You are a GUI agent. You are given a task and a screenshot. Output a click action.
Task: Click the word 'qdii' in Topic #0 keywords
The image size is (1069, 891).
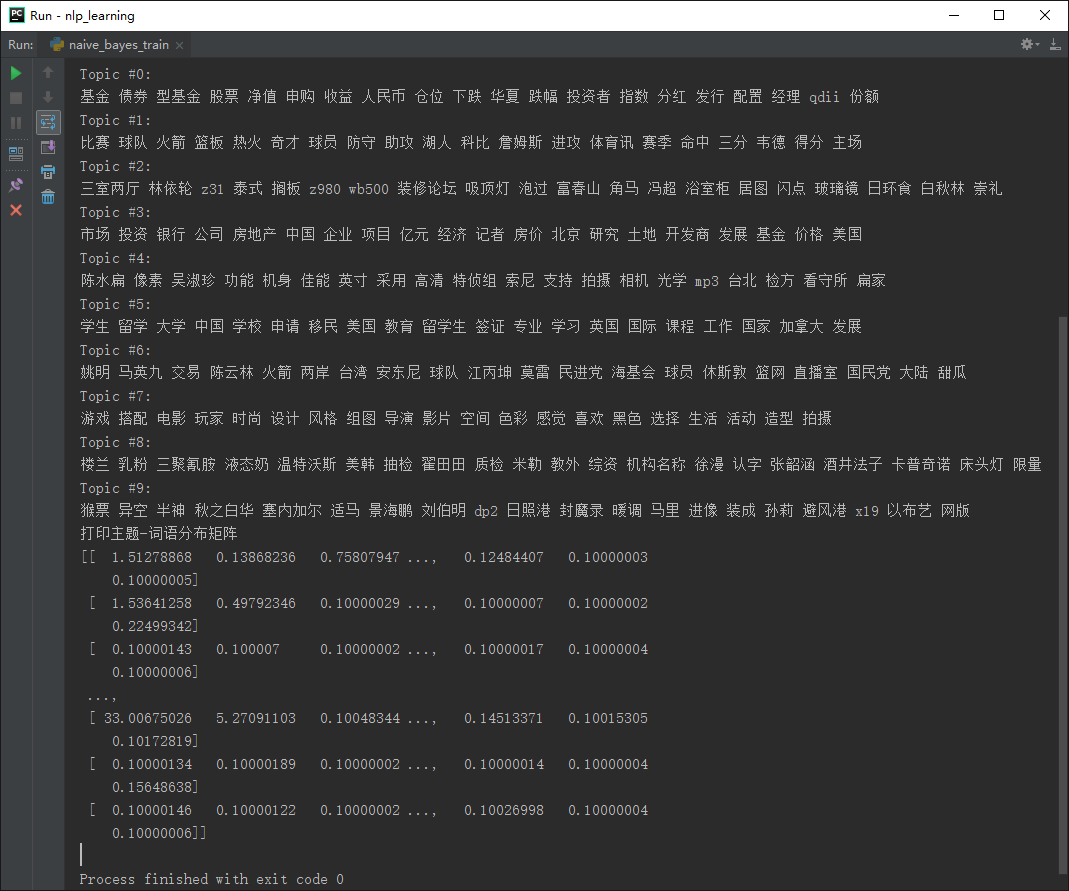point(824,97)
